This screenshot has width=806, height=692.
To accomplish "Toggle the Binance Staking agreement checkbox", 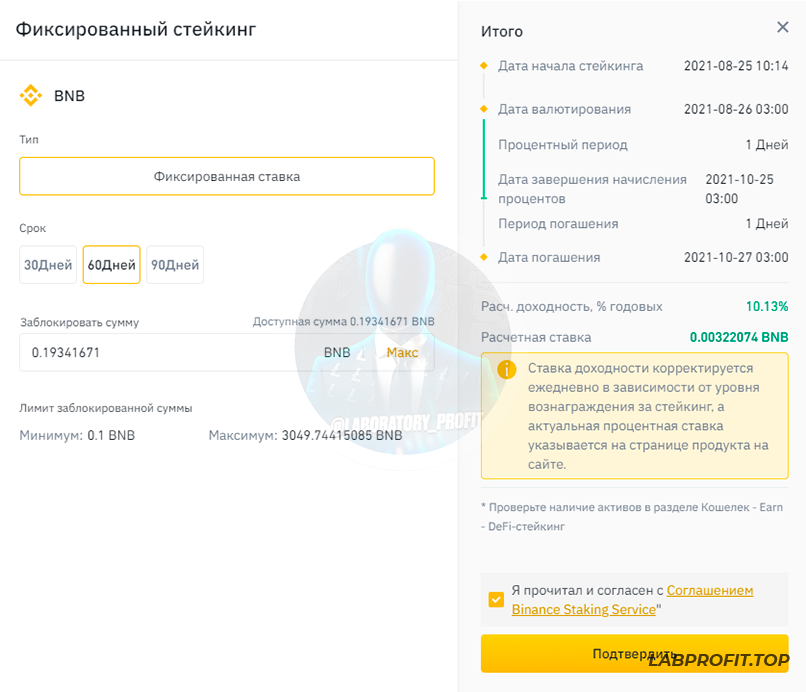I will (x=496, y=600).
